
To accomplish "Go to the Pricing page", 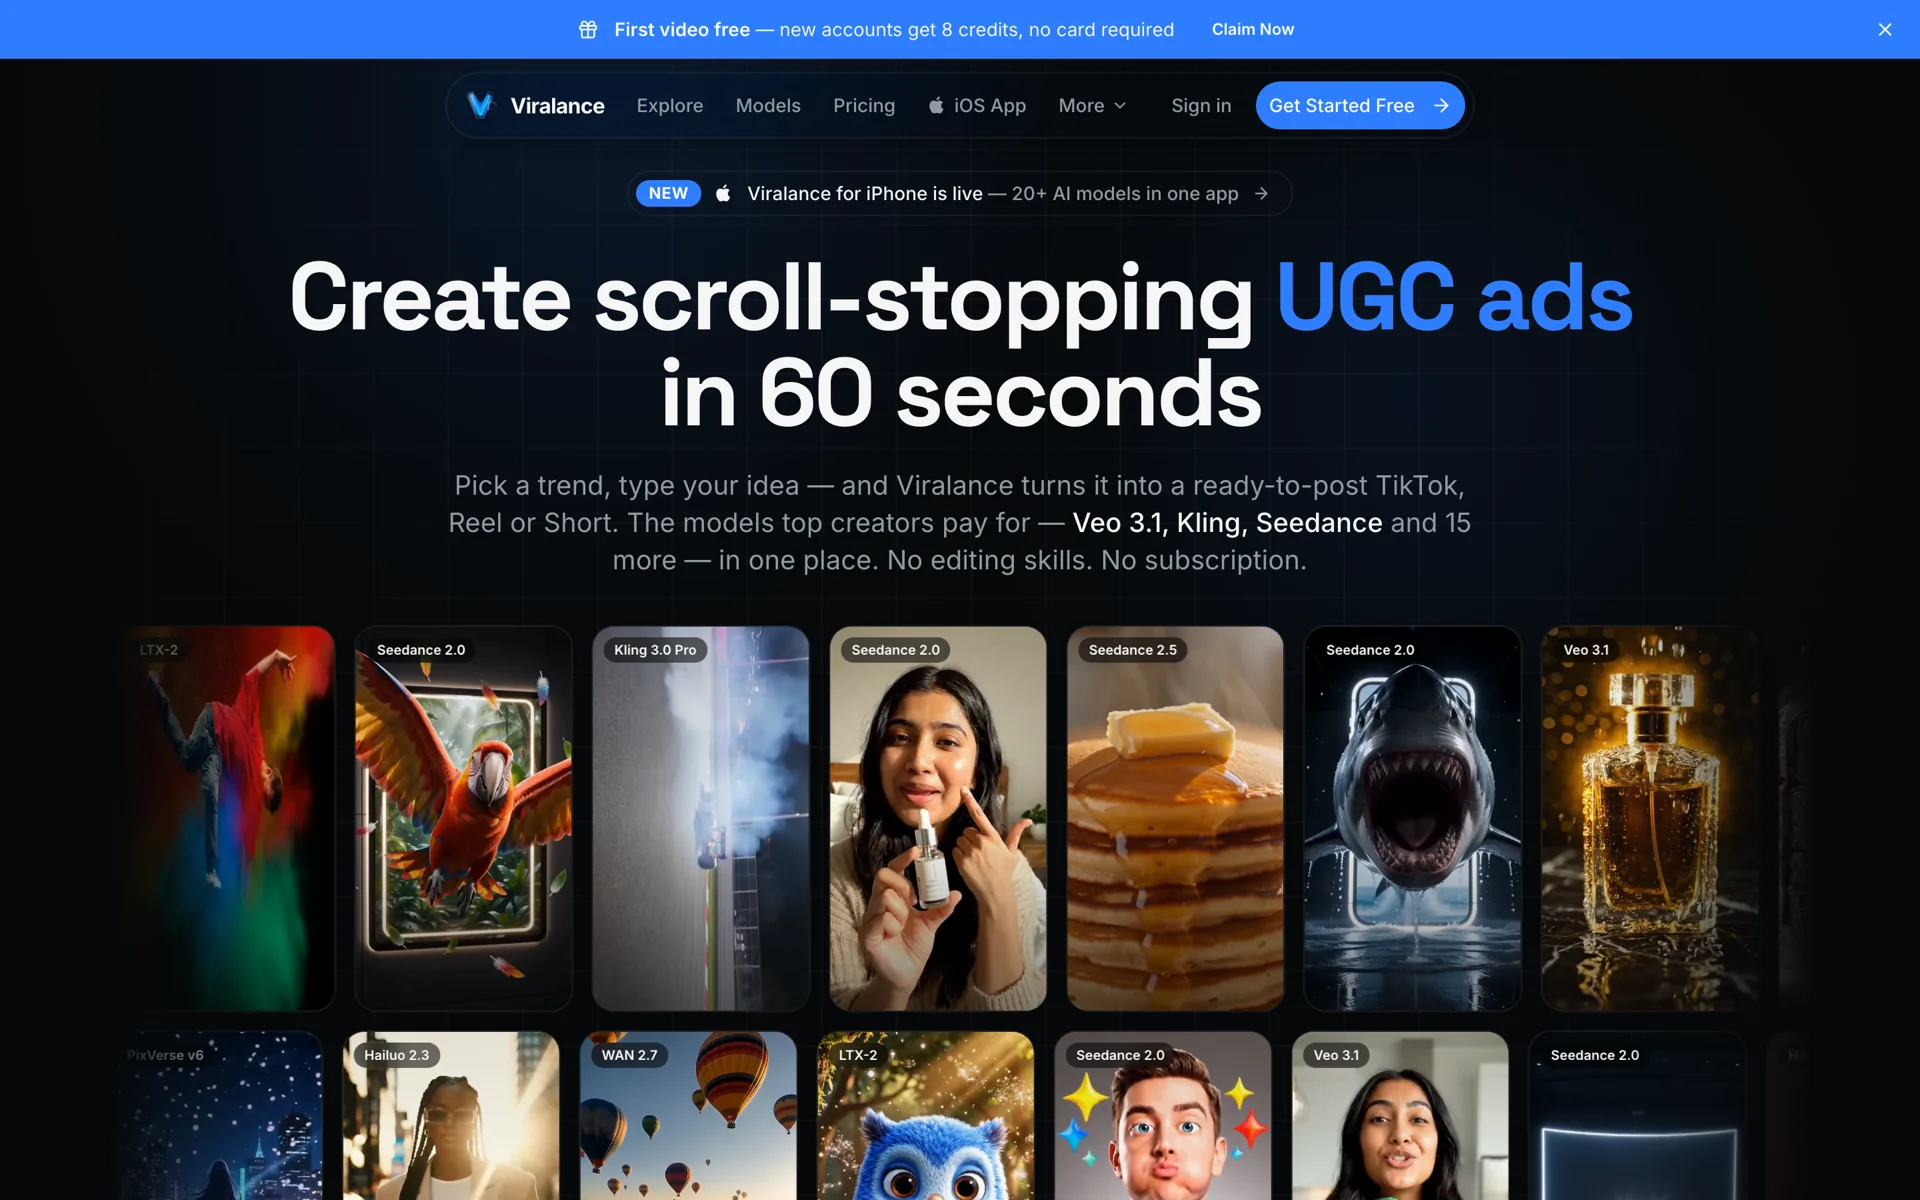I will click(864, 105).
